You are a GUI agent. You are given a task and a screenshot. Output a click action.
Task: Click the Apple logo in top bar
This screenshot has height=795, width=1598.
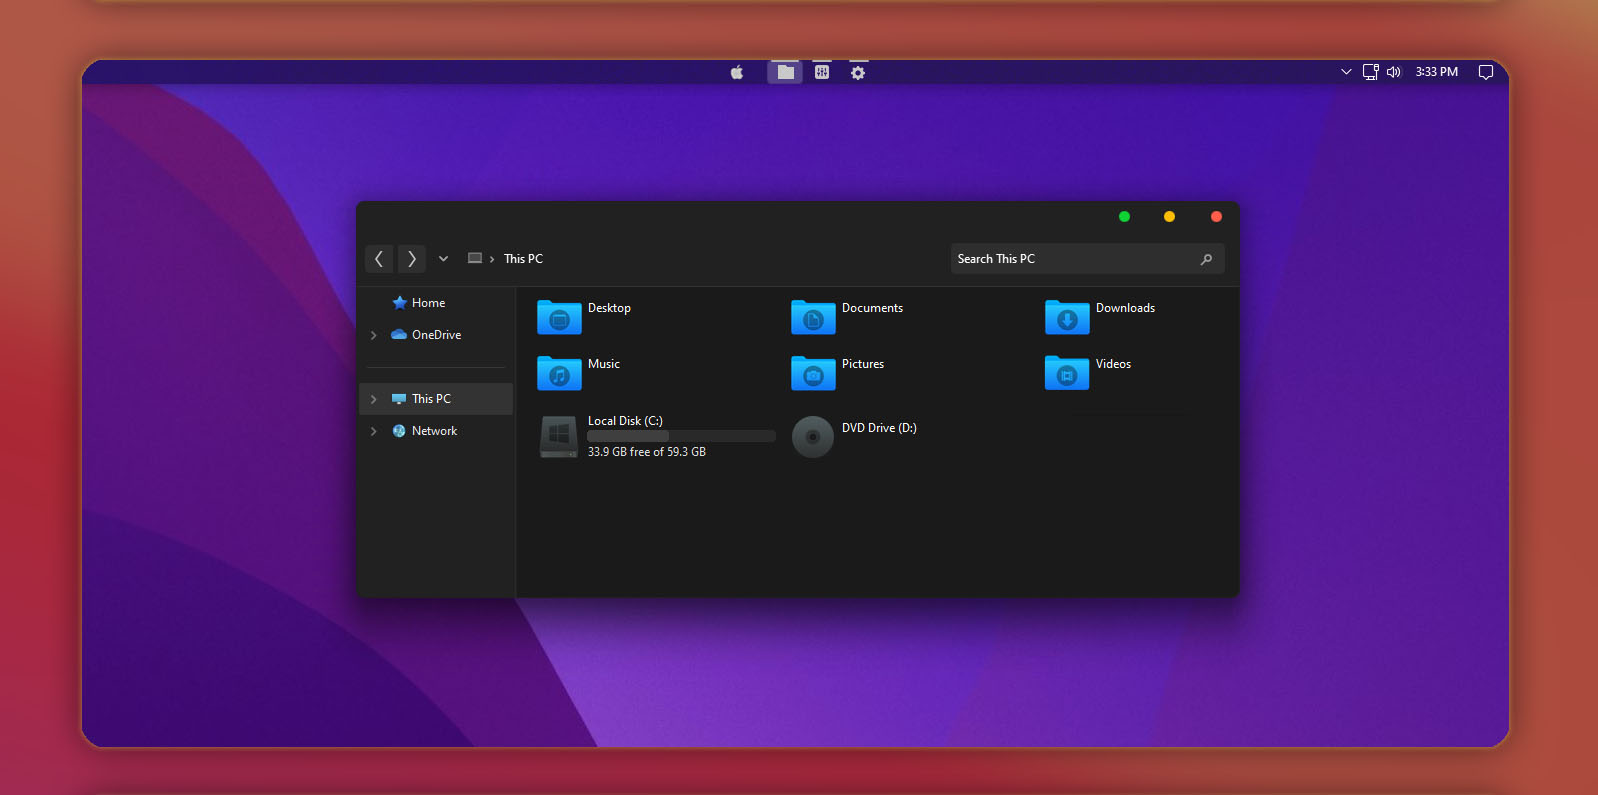click(x=737, y=72)
